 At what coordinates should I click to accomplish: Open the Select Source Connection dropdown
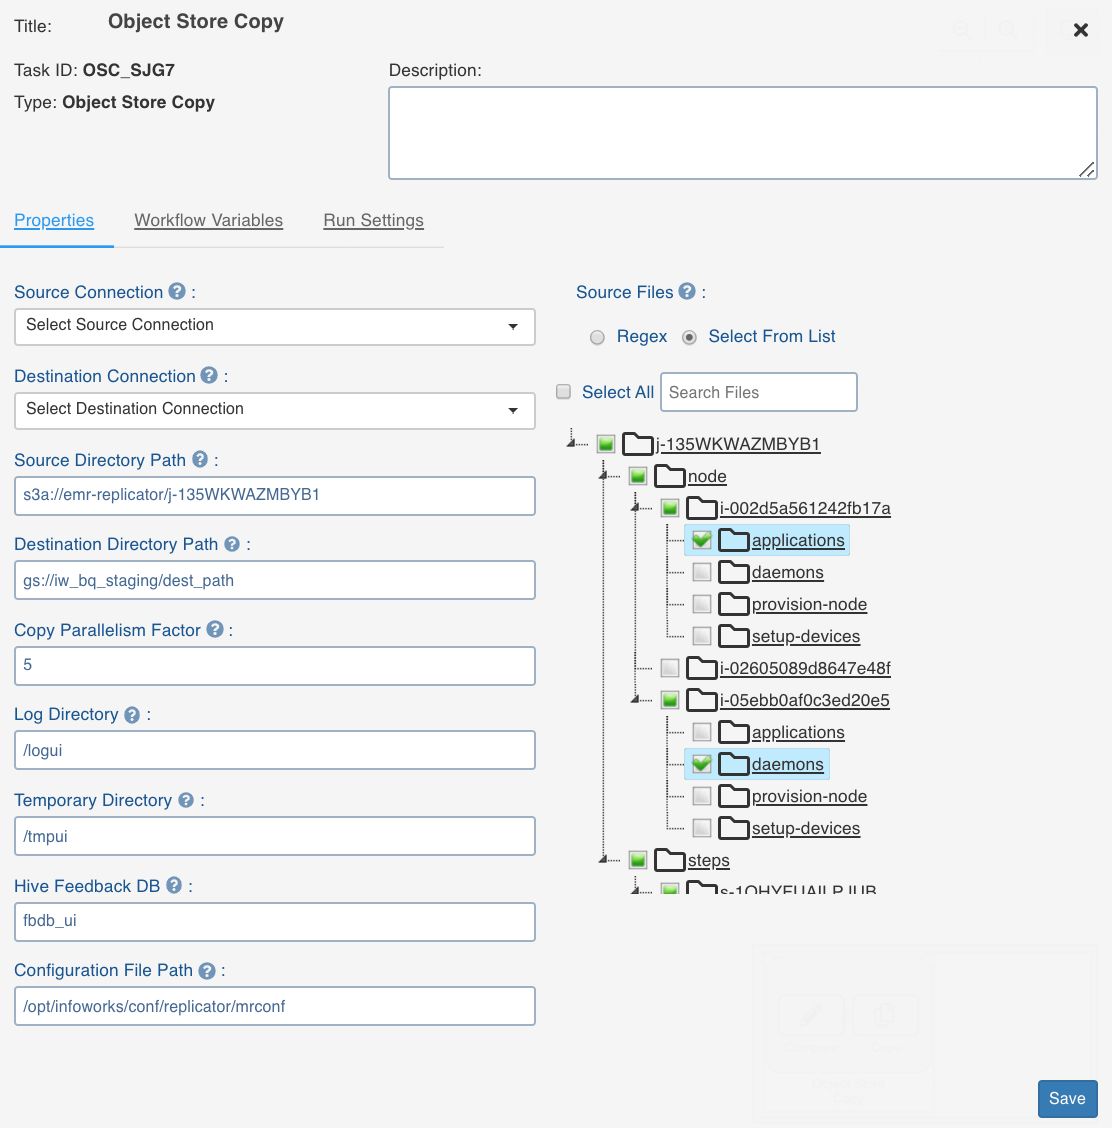click(274, 326)
